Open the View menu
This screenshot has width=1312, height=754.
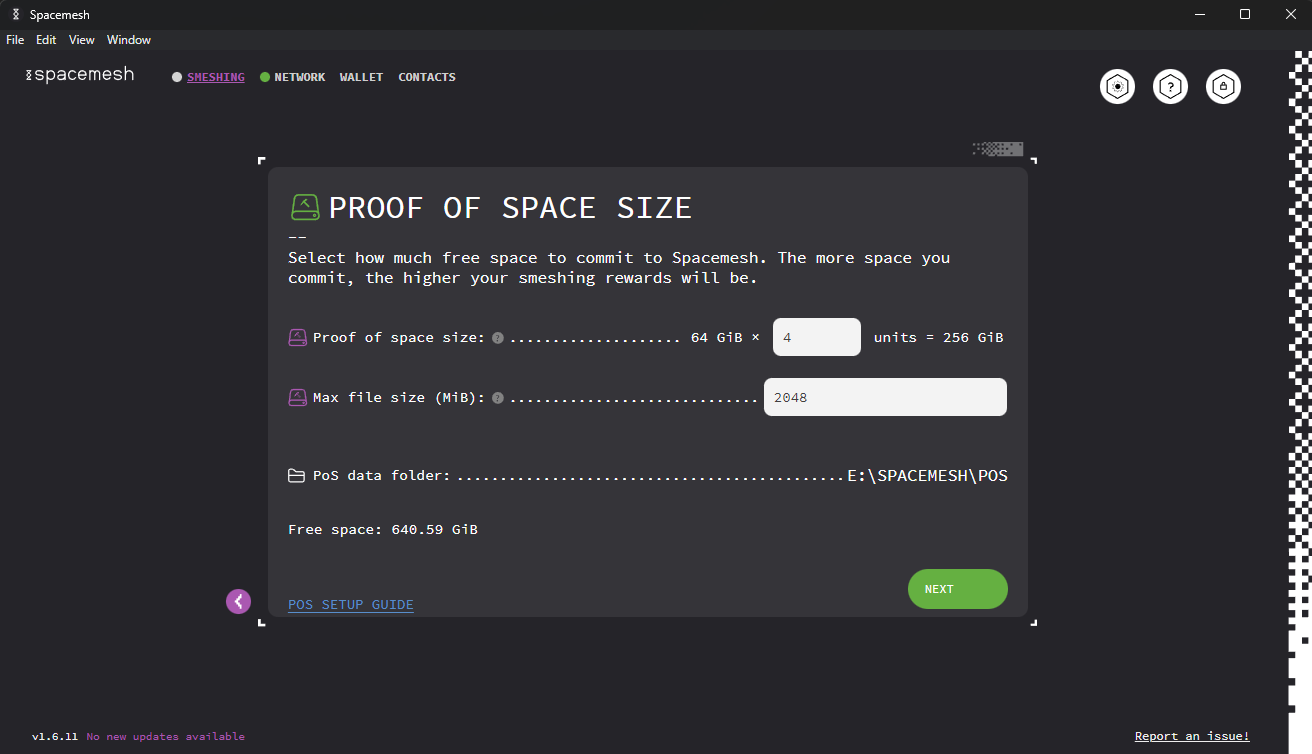click(82, 40)
